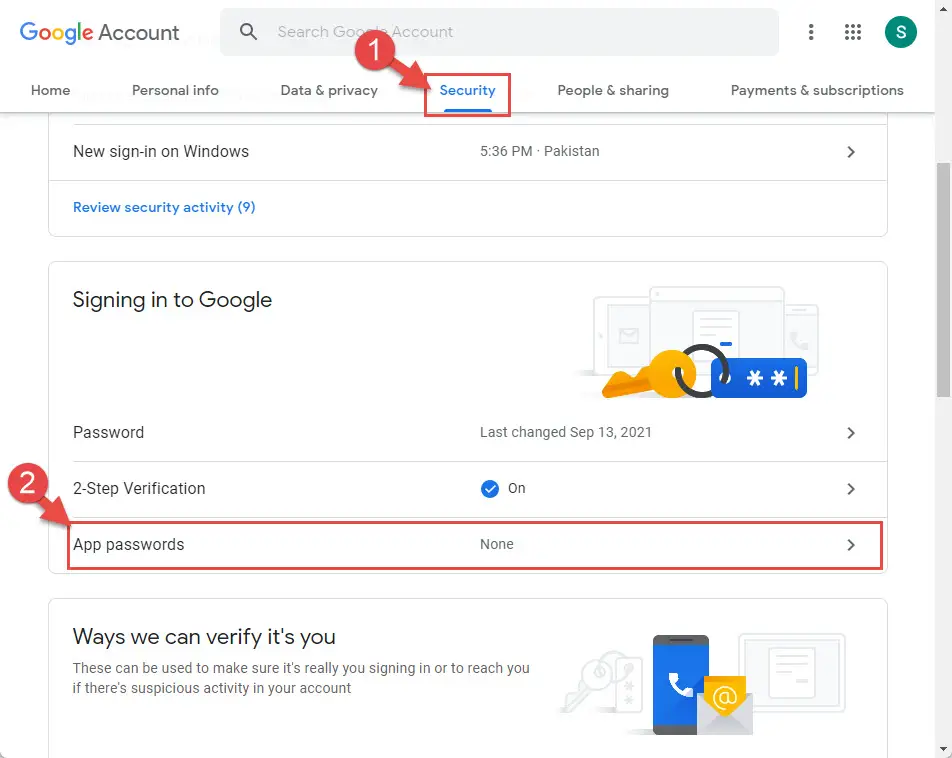Expand chevron for New sign-in on Windows
This screenshot has height=758, width=952.
pos(851,152)
